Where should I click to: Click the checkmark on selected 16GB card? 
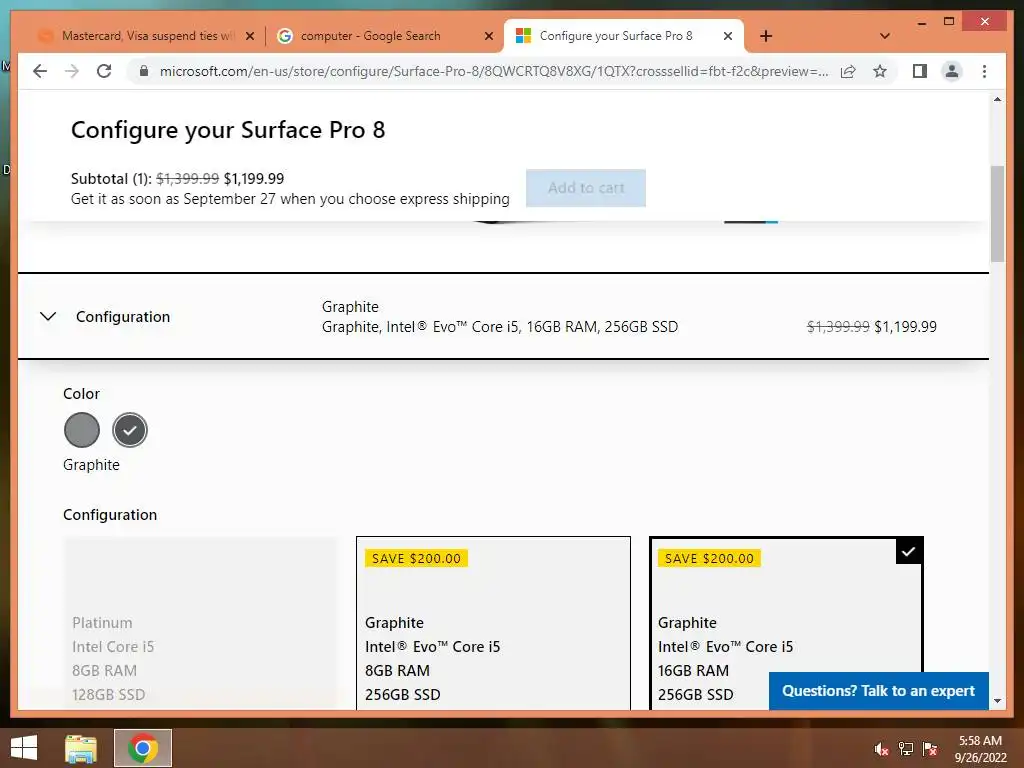[908, 552]
